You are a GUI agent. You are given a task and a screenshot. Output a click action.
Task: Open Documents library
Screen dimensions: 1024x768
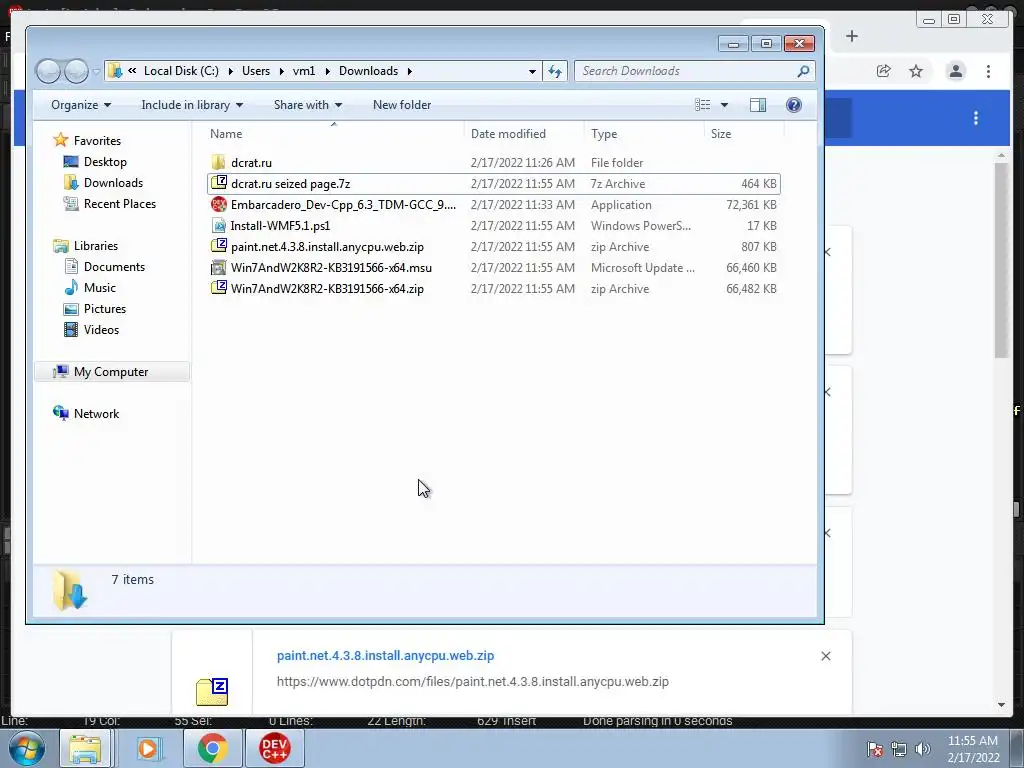pos(114,266)
